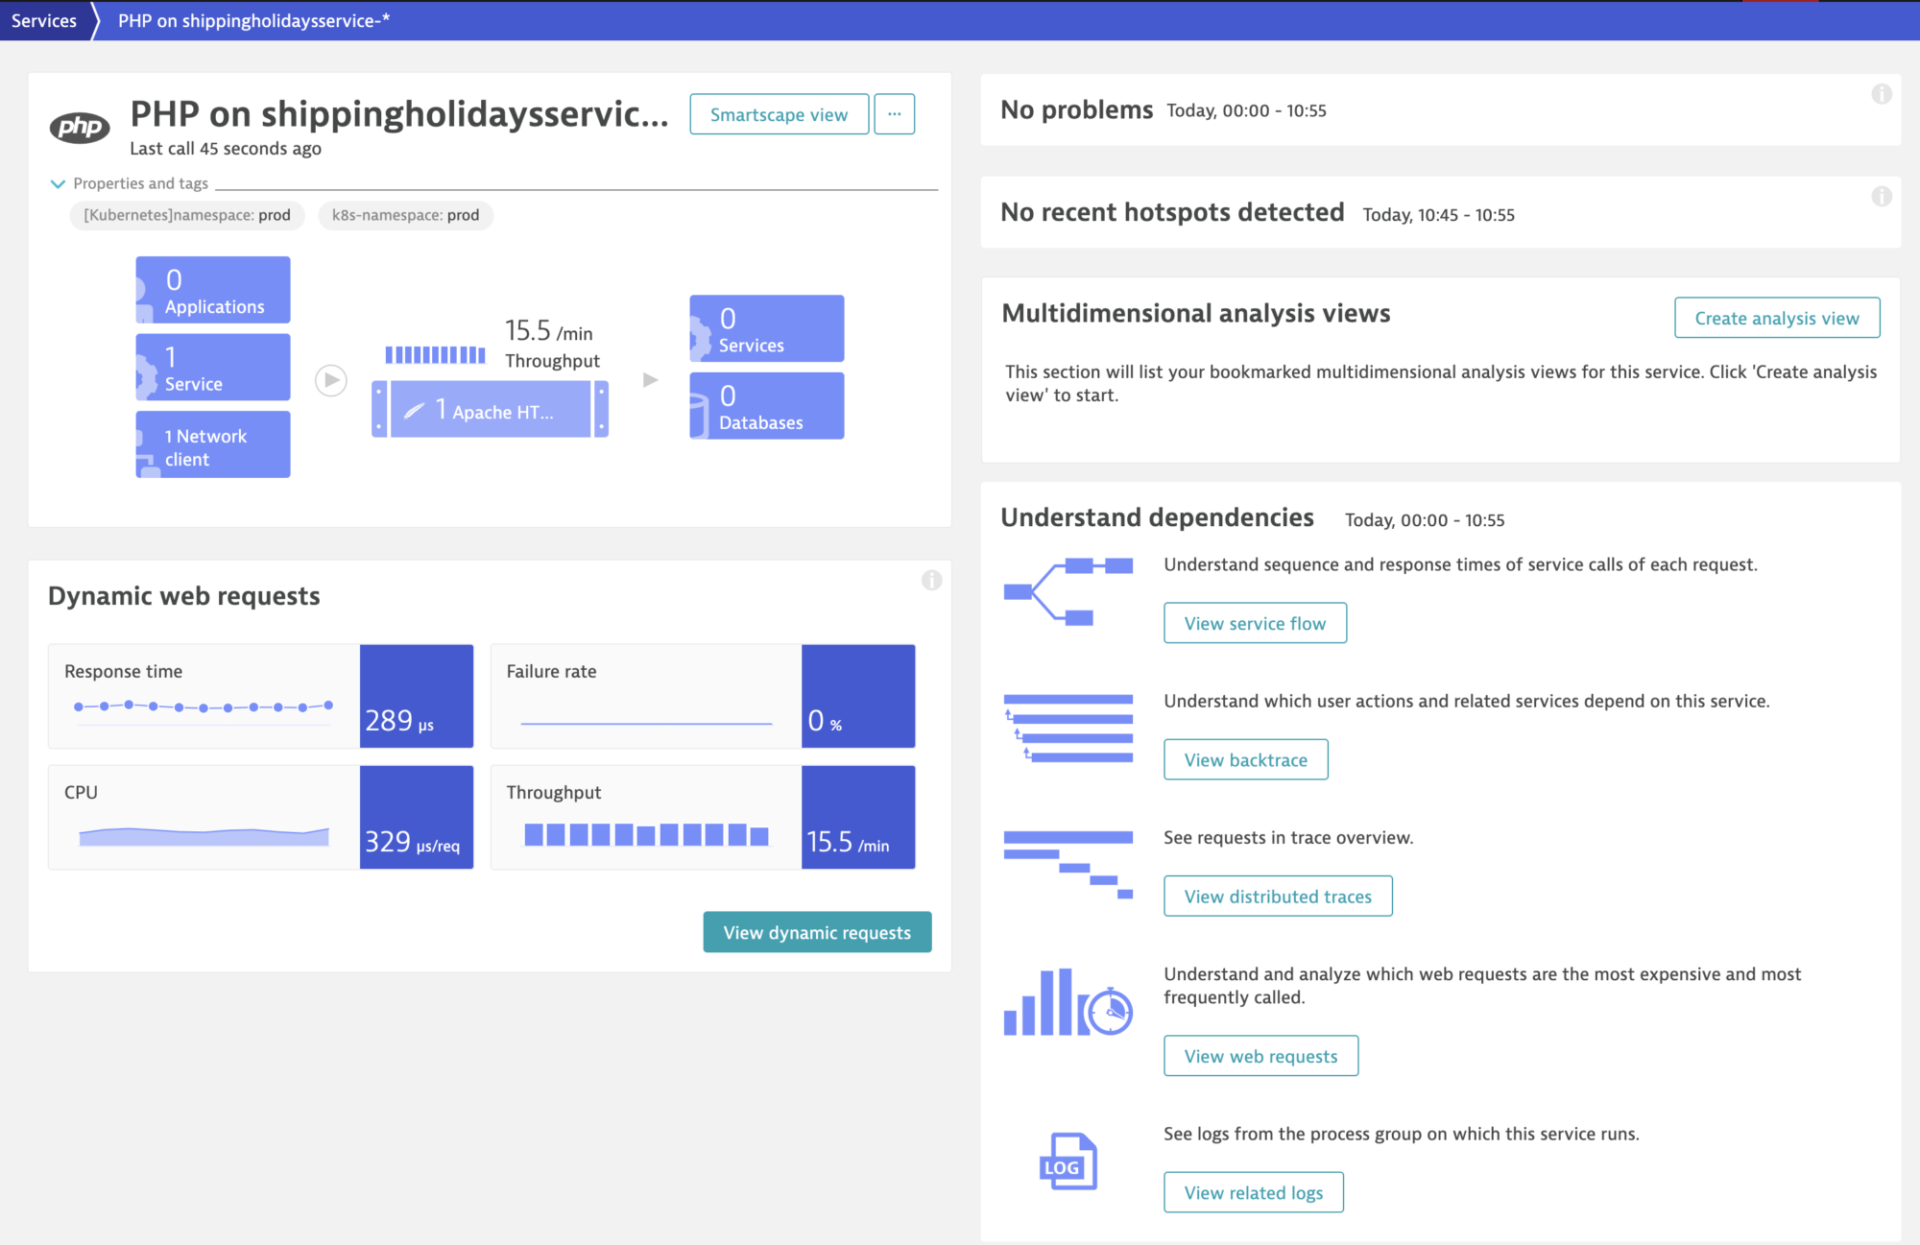Open the Smartscape view
Screen dimensions: 1920x1245
(779, 114)
